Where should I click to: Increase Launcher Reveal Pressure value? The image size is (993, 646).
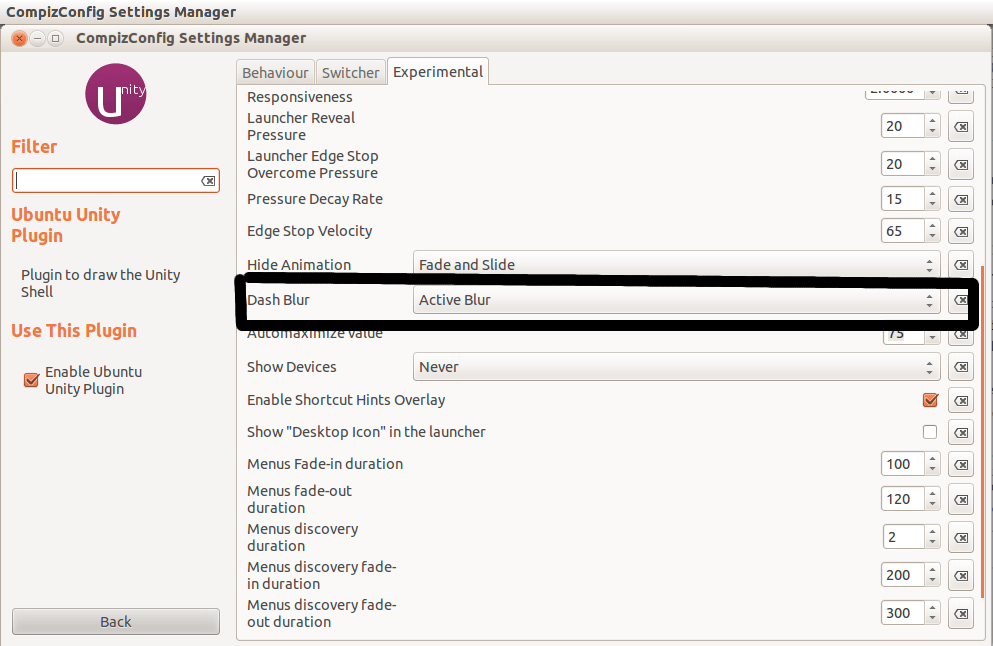[x=932, y=120]
